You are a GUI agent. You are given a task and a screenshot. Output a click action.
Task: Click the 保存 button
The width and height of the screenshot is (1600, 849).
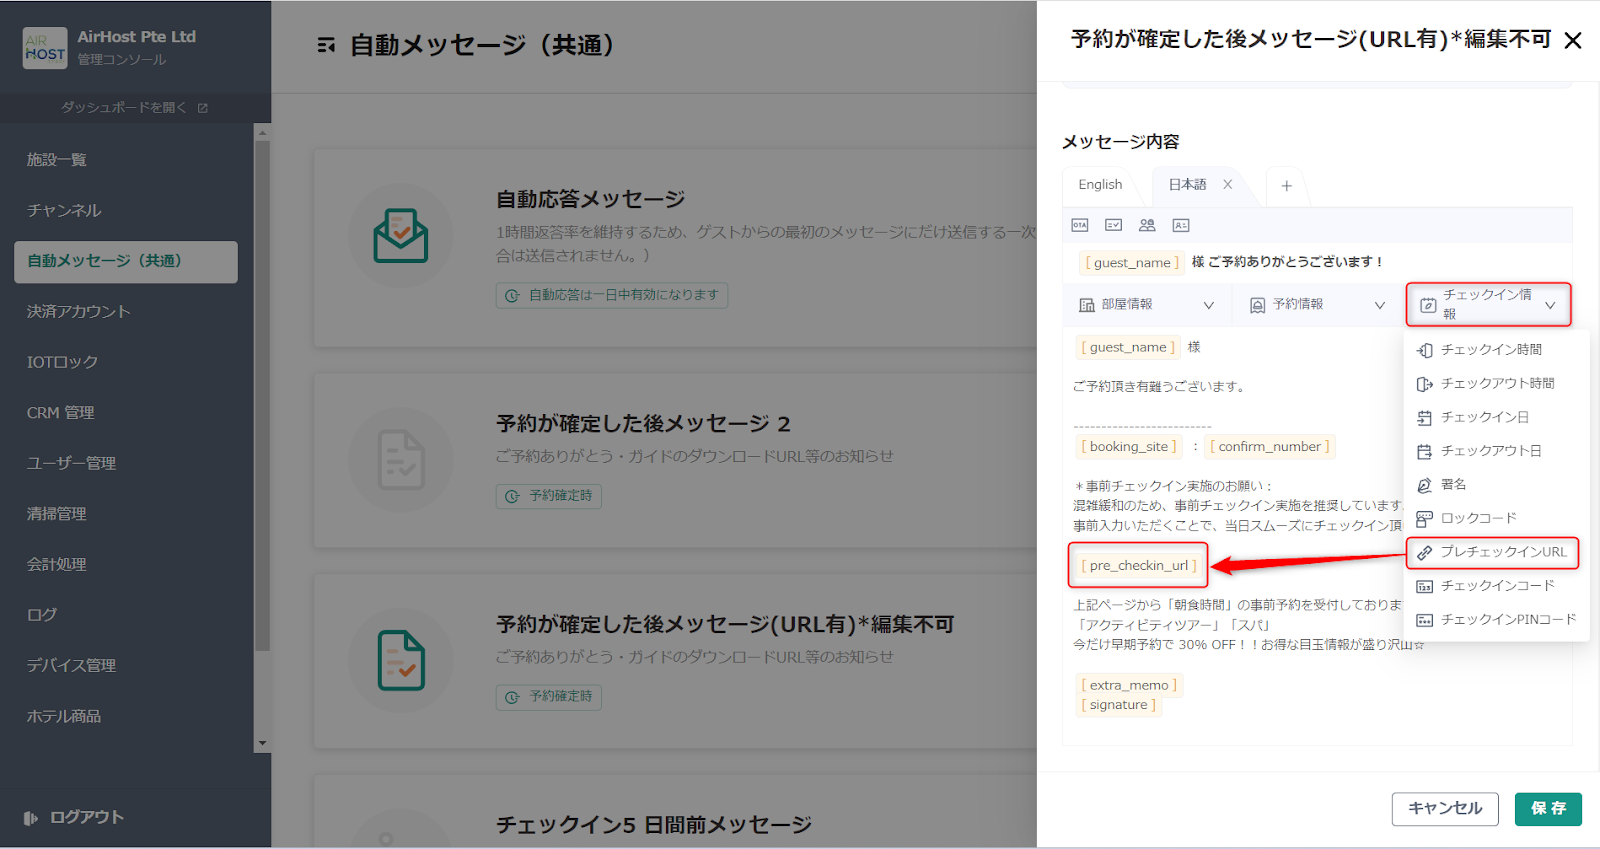click(x=1548, y=808)
